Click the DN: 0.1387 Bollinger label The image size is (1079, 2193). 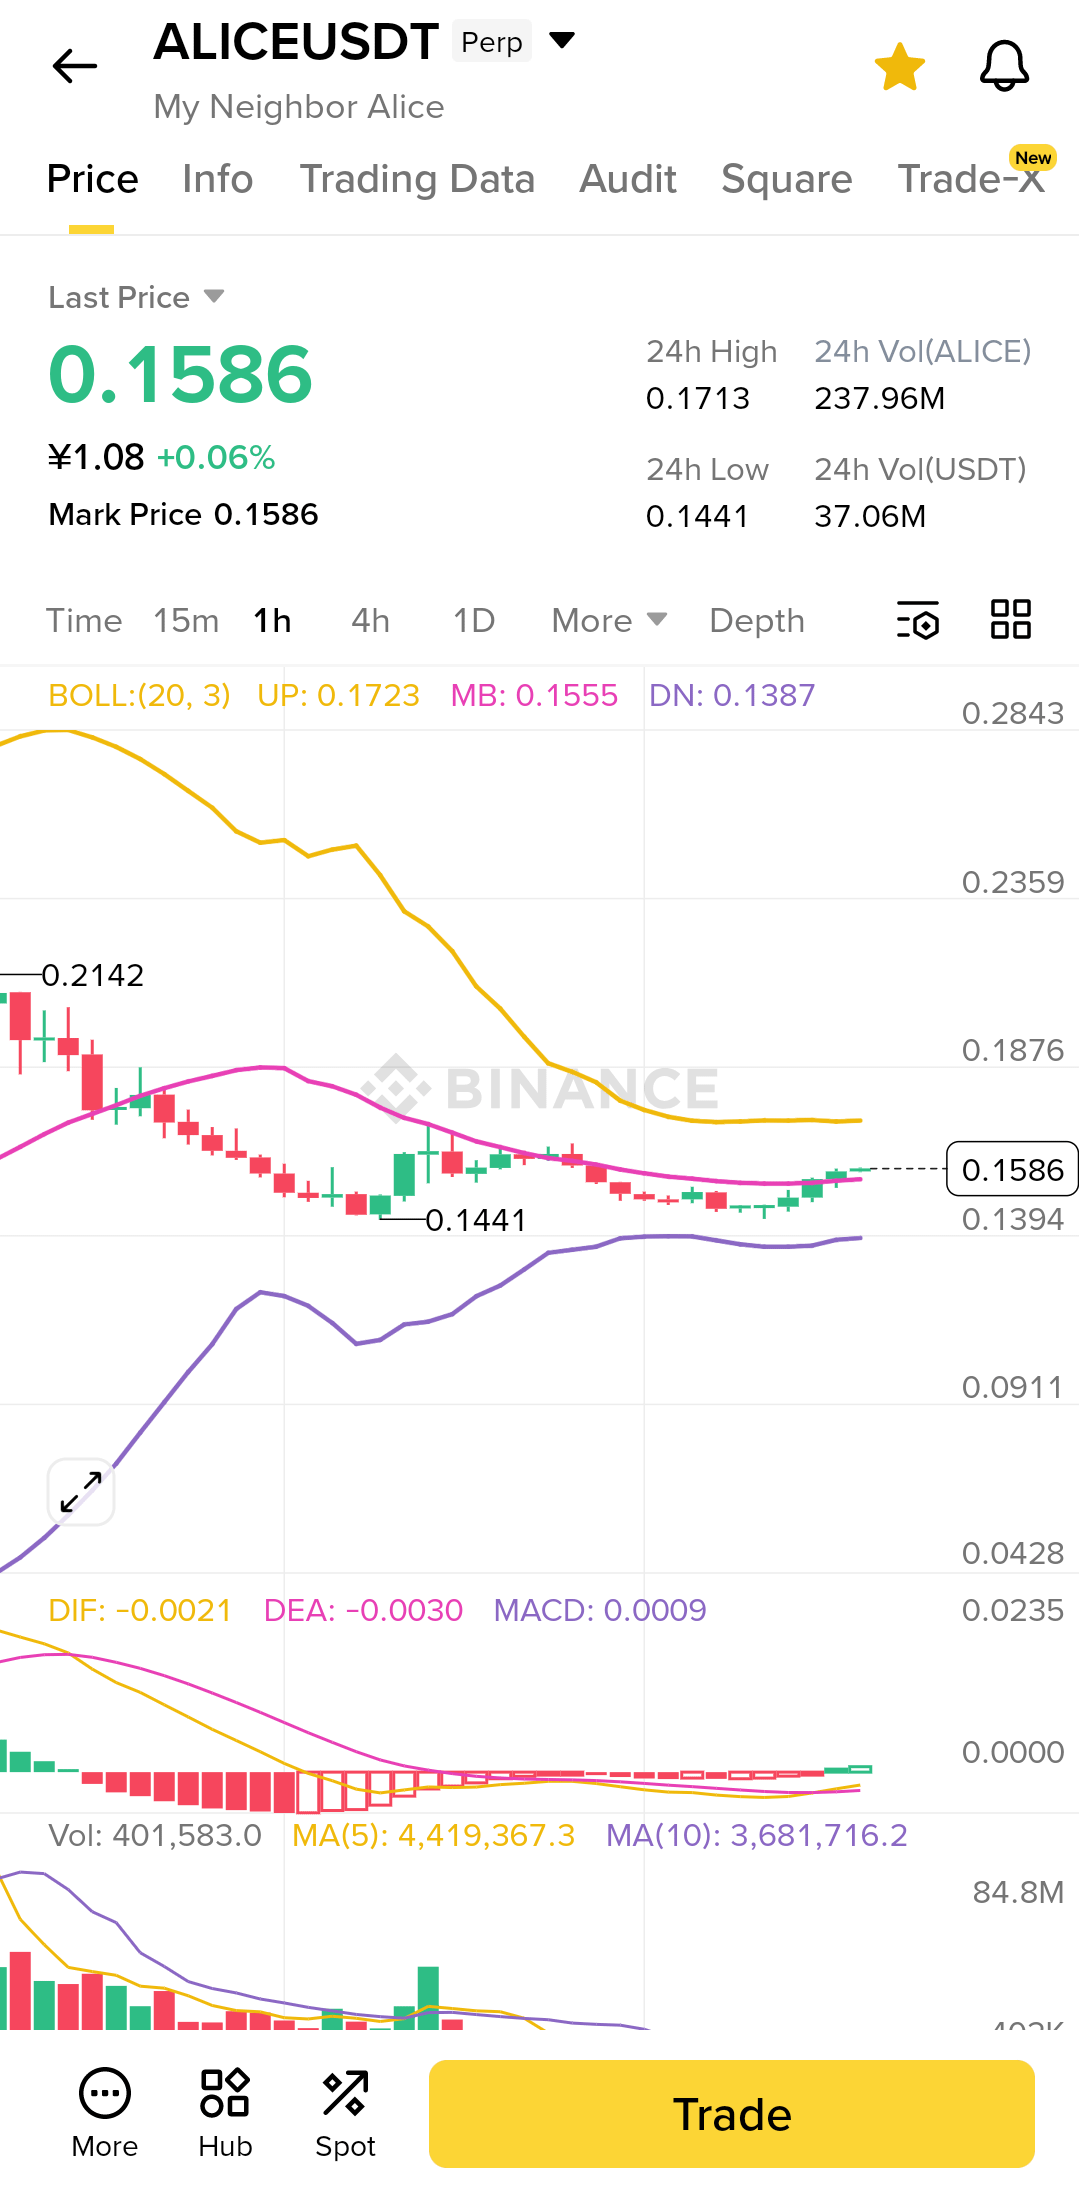pos(732,696)
